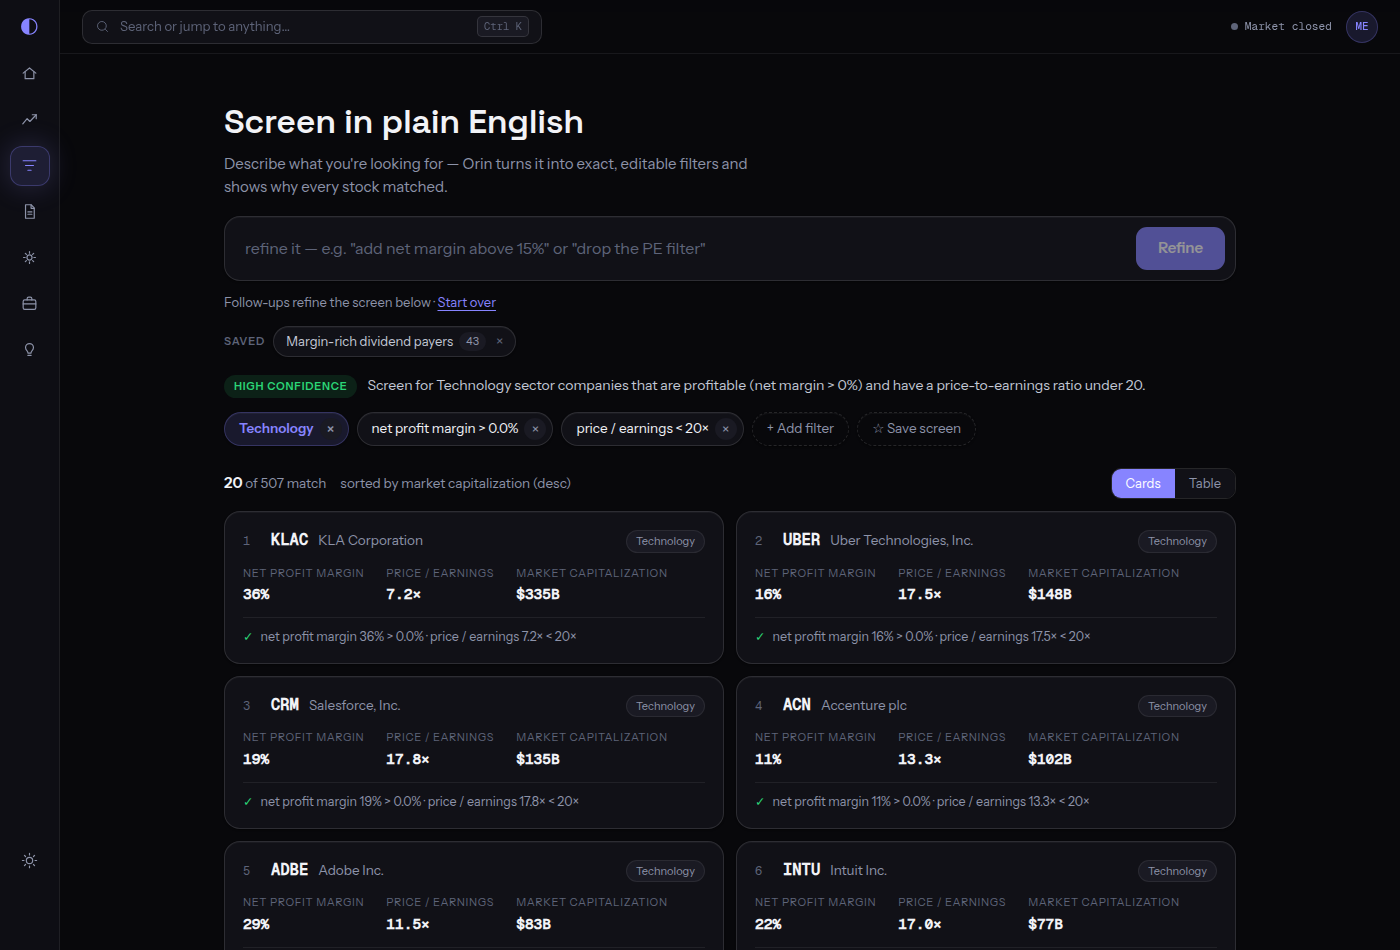Open the ADBE Adobe card
Screen dimensions: 1400x950
click(x=474, y=896)
